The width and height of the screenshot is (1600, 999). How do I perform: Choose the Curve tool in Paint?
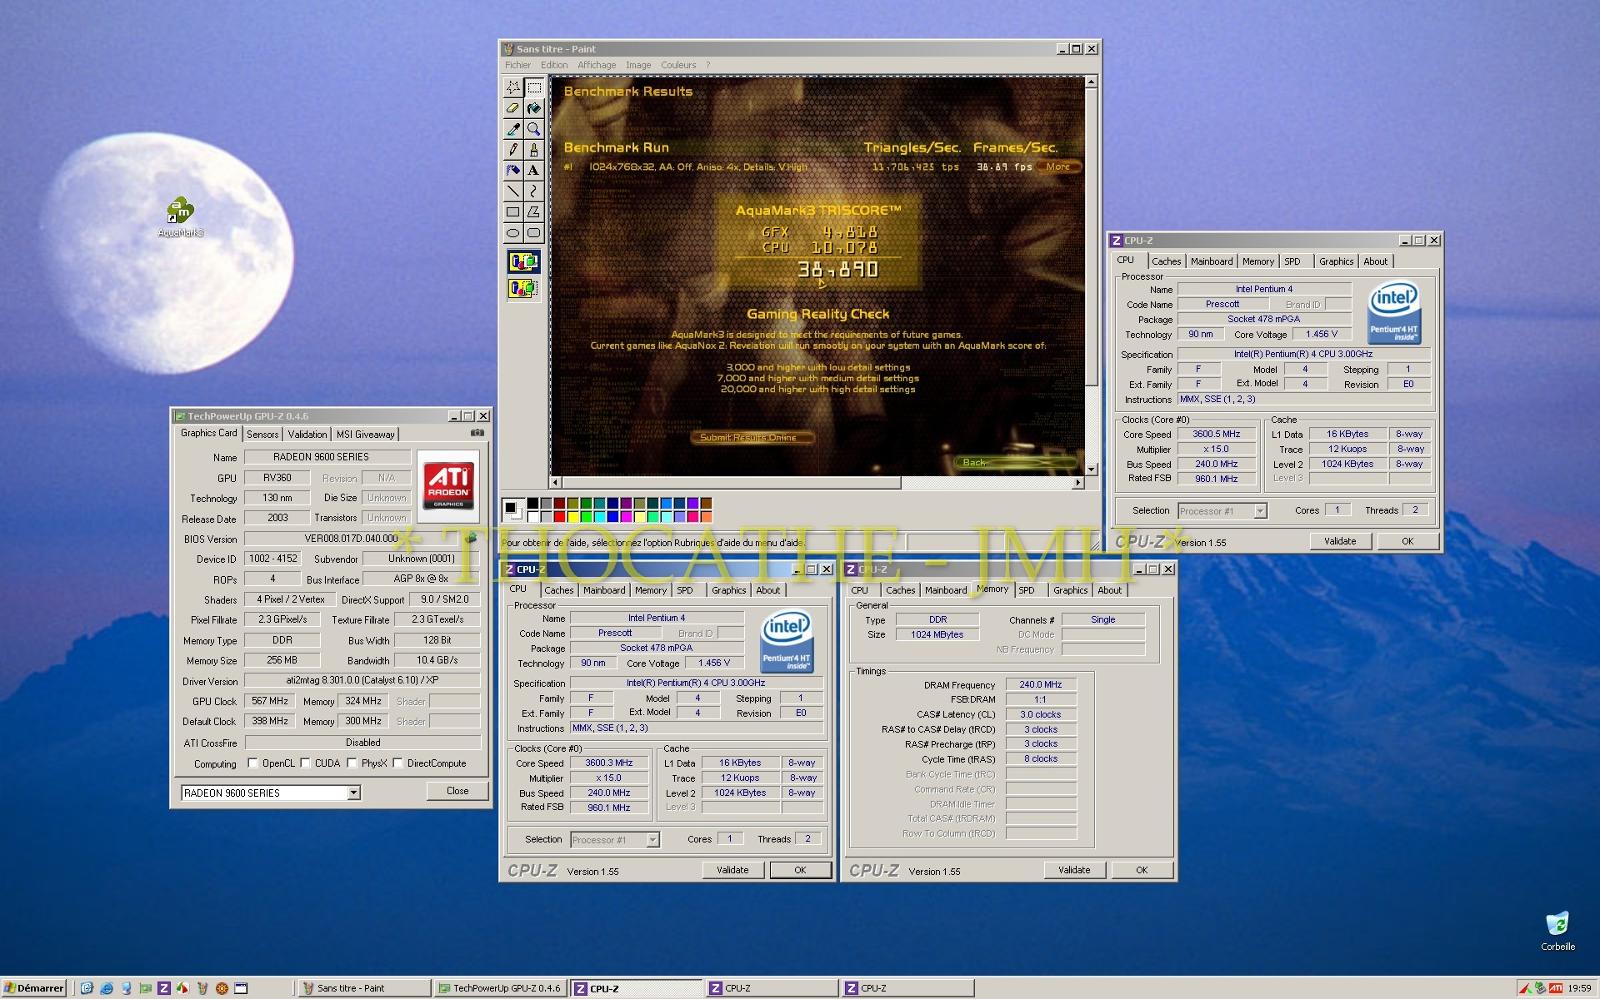pyautogui.click(x=534, y=191)
